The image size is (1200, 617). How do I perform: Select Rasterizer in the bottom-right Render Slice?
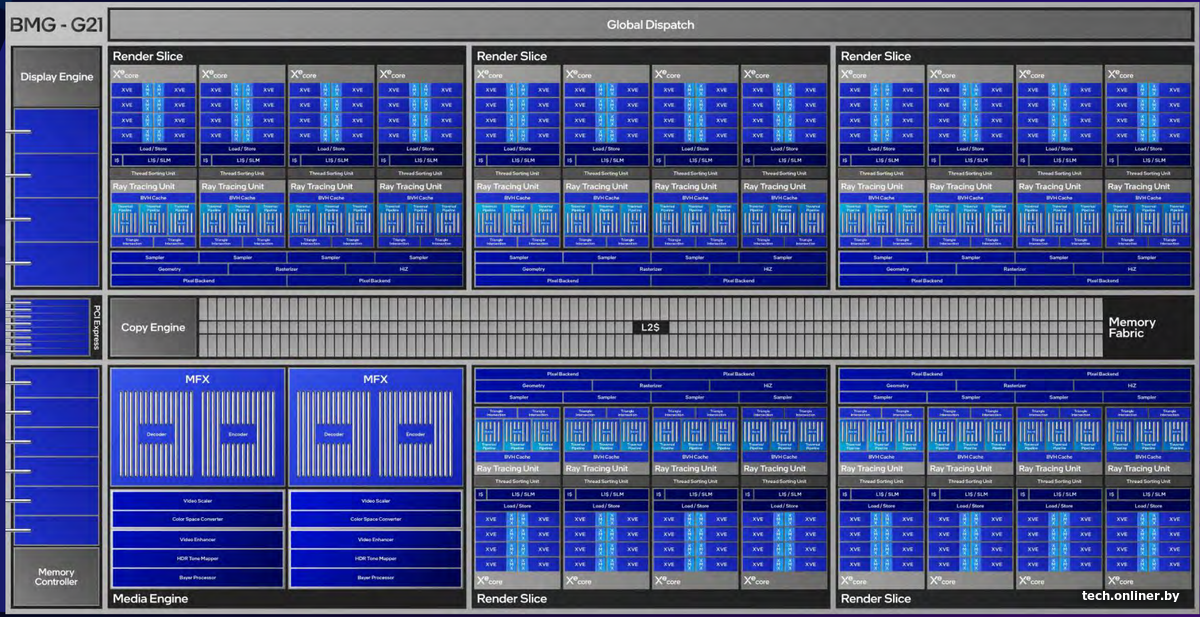1015,386
